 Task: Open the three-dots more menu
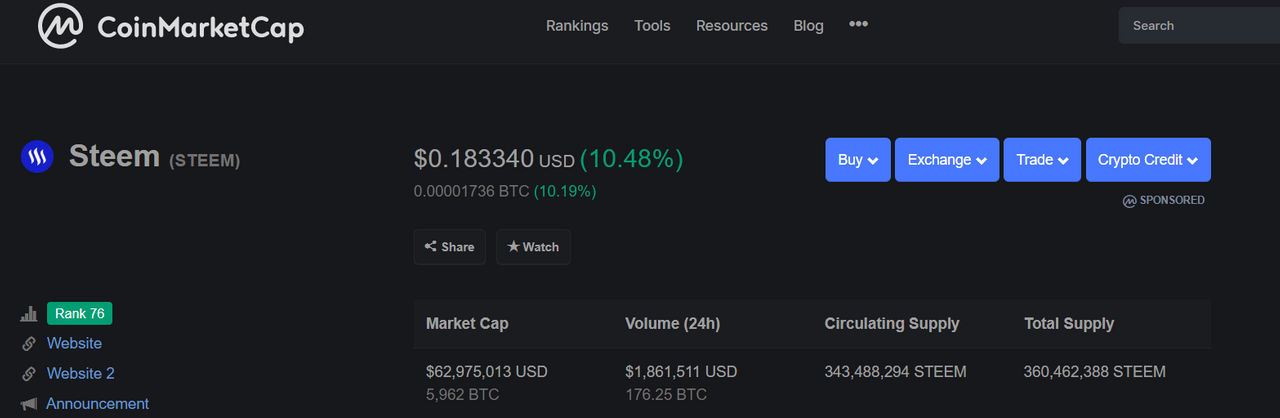(x=858, y=24)
